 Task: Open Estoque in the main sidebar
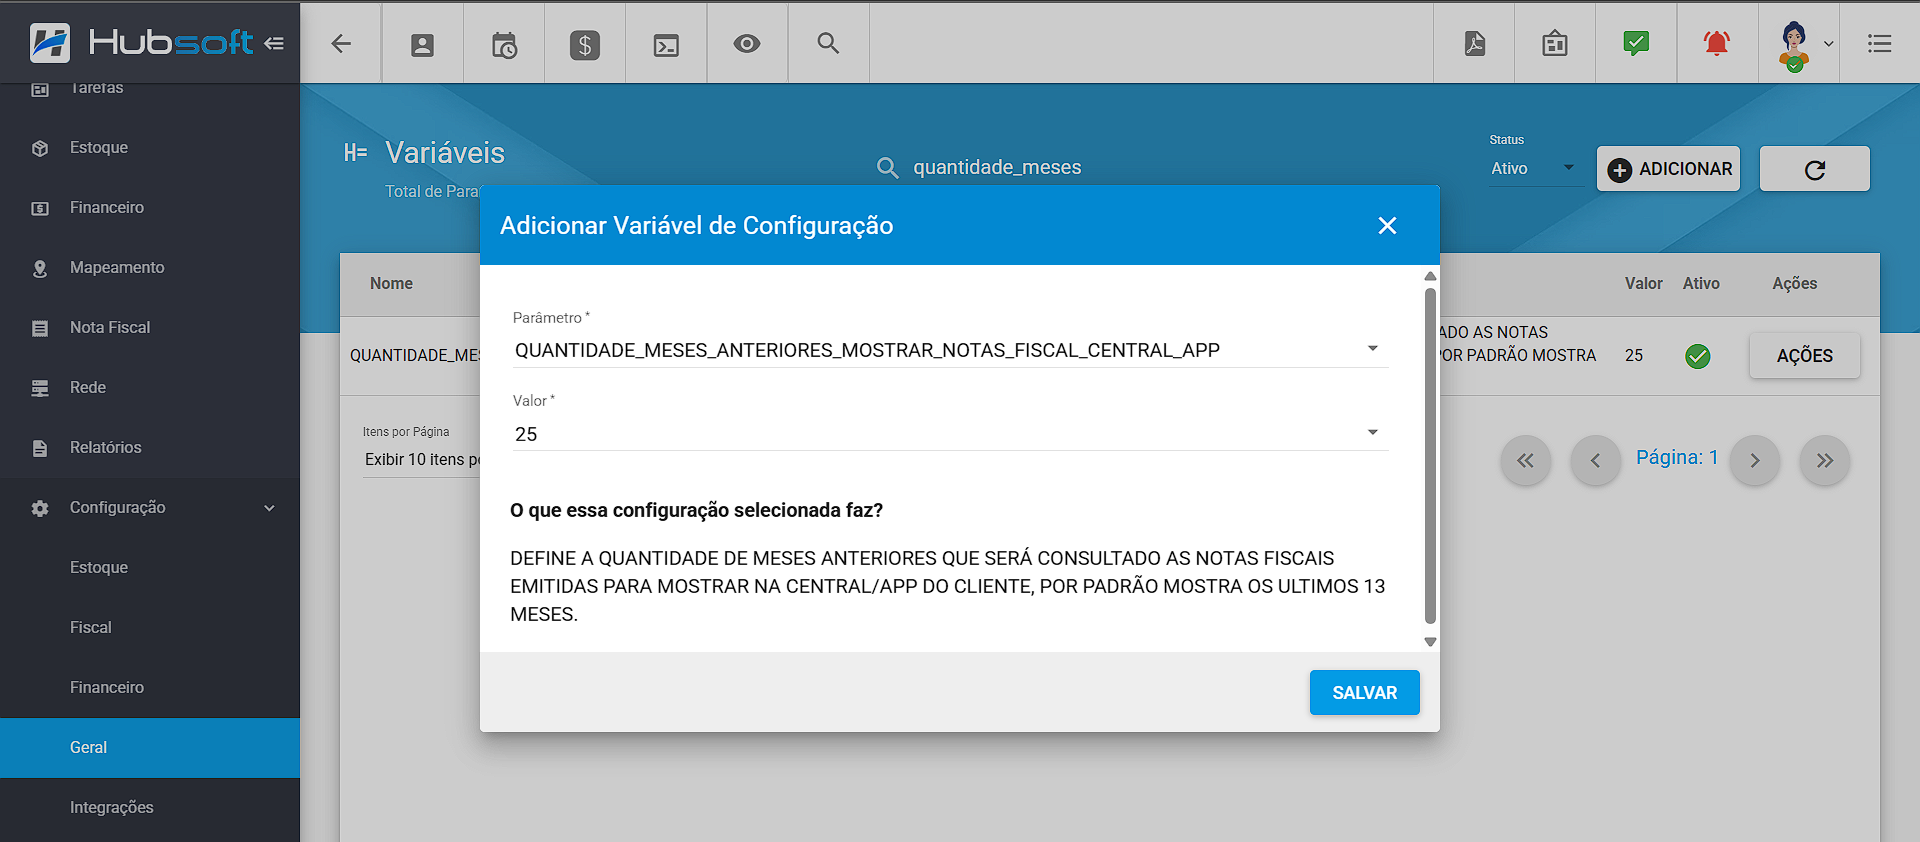tap(150, 148)
